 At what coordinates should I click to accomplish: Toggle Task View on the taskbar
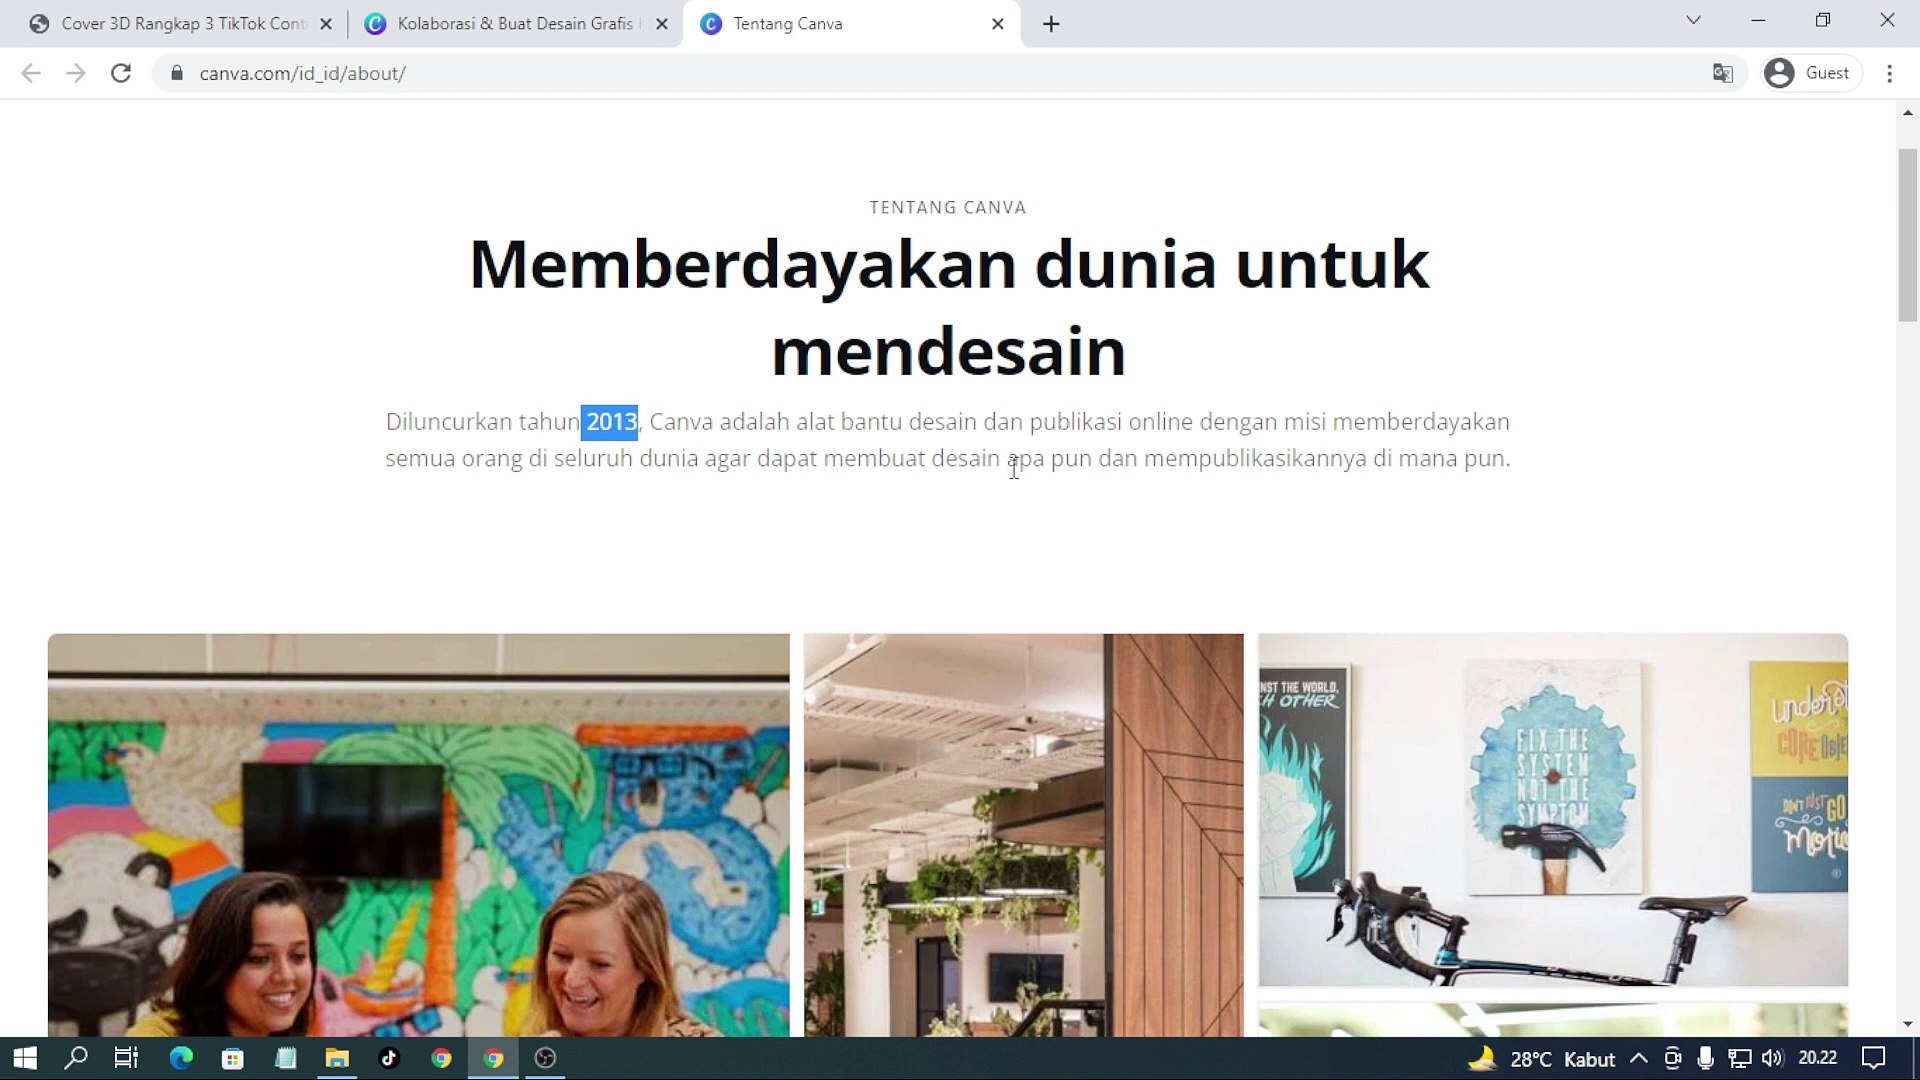[x=126, y=1058]
